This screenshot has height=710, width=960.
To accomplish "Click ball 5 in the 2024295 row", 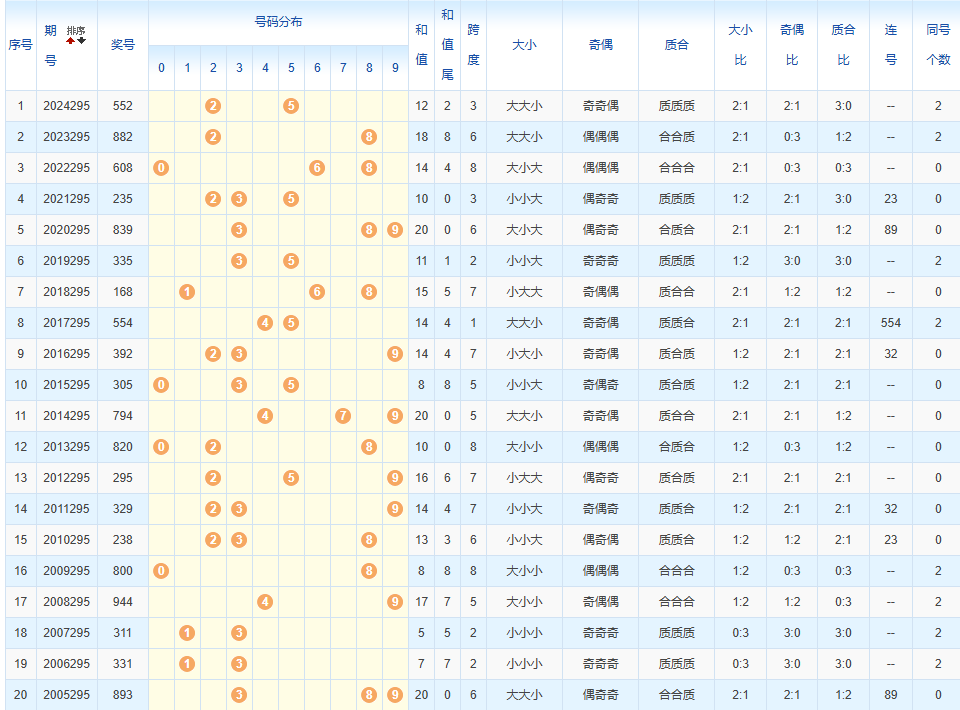I will (291, 106).
